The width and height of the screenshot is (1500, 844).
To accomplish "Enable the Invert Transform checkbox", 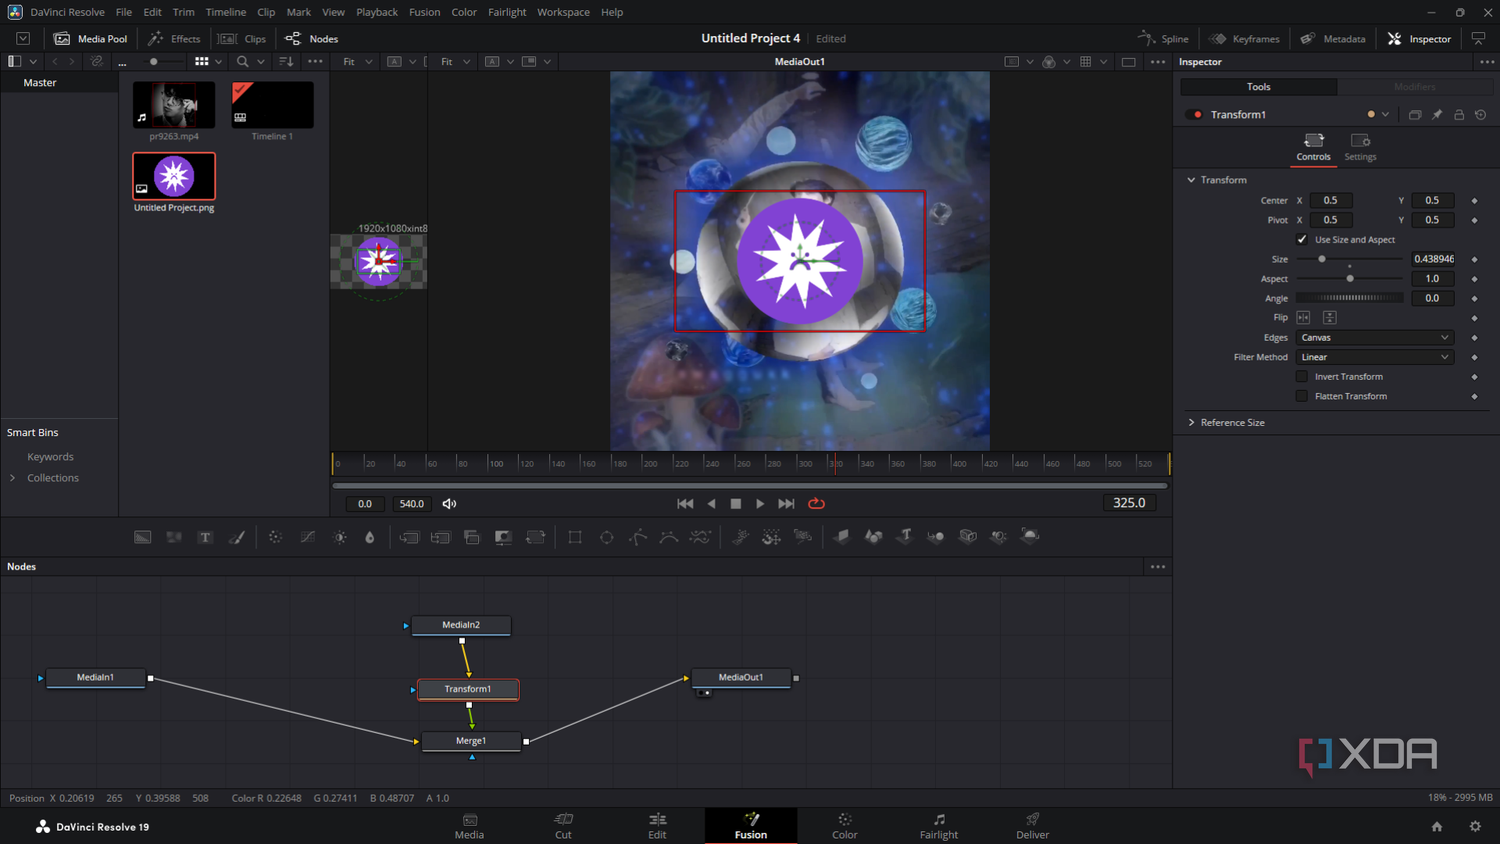I will pos(1302,377).
